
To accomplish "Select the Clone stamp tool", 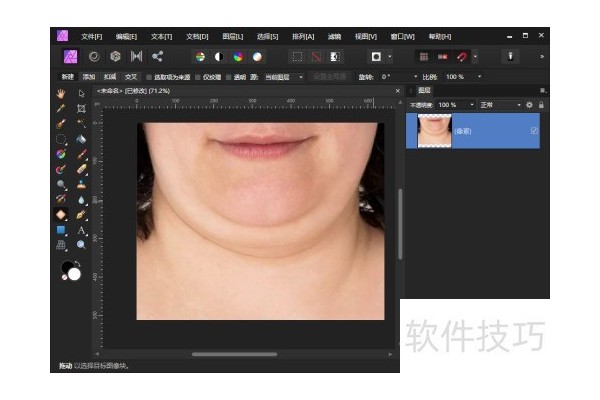I will point(81,184).
